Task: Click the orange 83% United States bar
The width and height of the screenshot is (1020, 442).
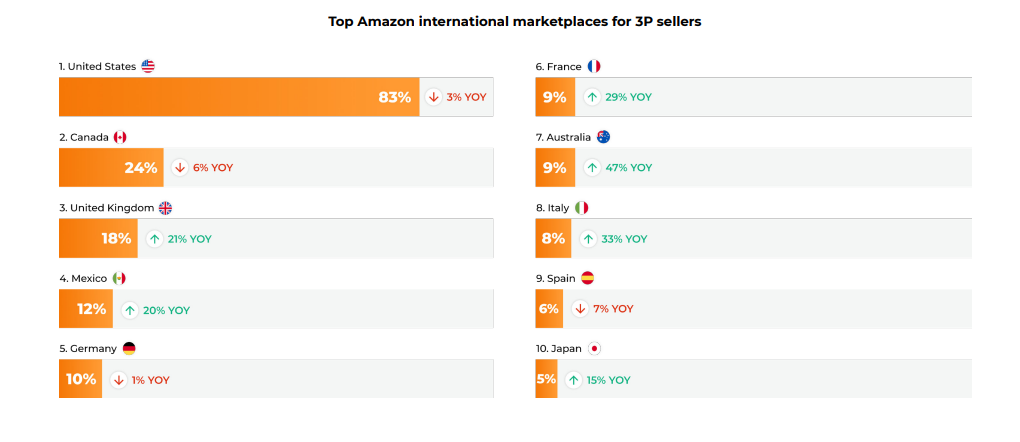Action: point(239,97)
